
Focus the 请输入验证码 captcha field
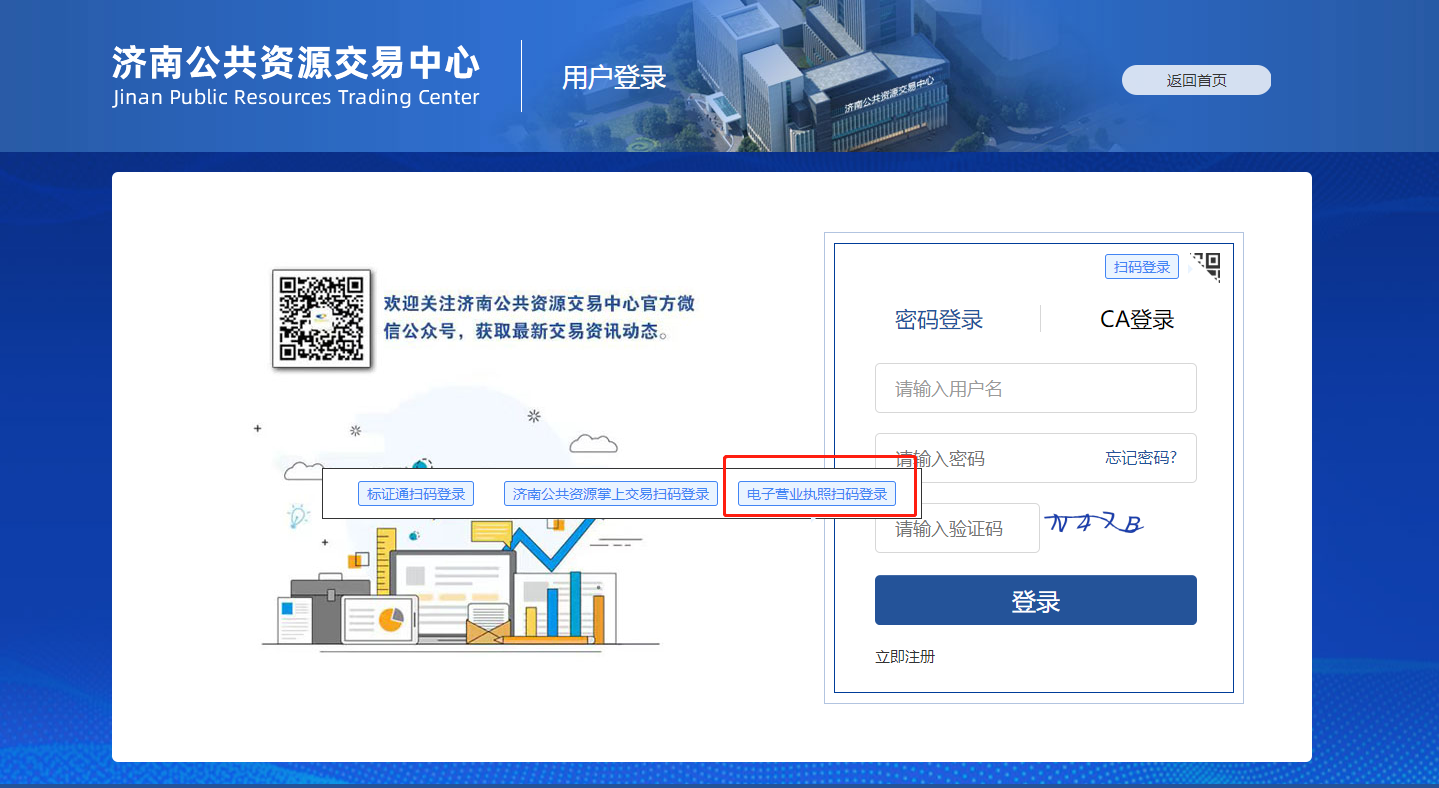coord(957,528)
